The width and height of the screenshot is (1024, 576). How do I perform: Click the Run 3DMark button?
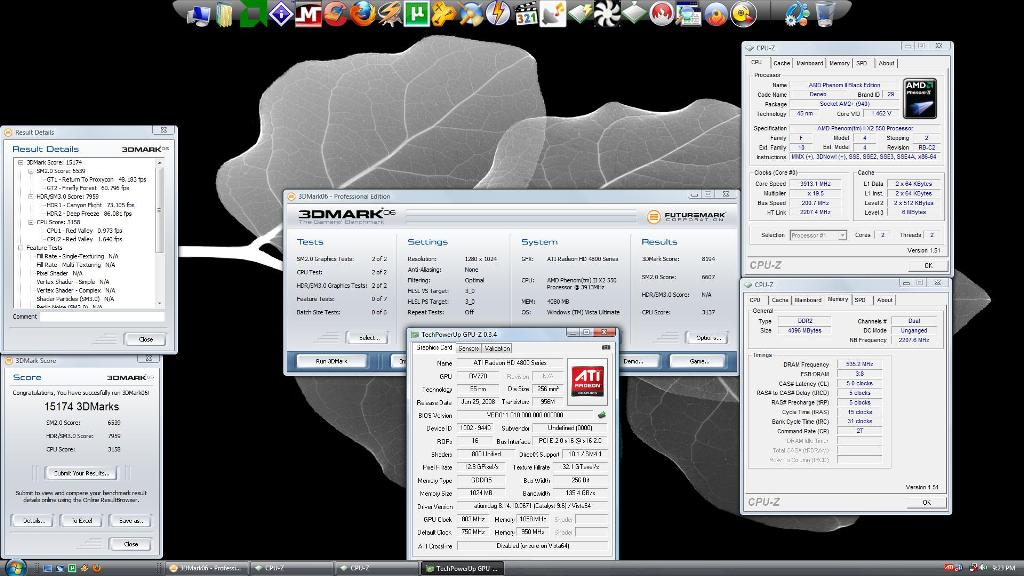point(332,361)
